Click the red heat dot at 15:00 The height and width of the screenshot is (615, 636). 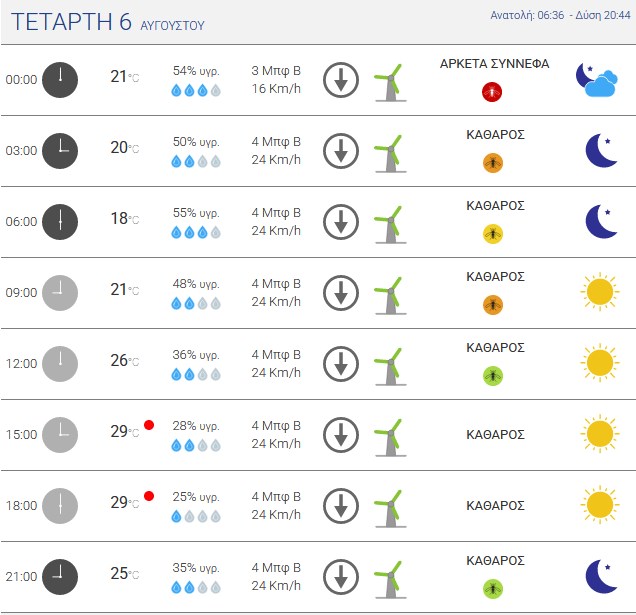[x=149, y=425]
